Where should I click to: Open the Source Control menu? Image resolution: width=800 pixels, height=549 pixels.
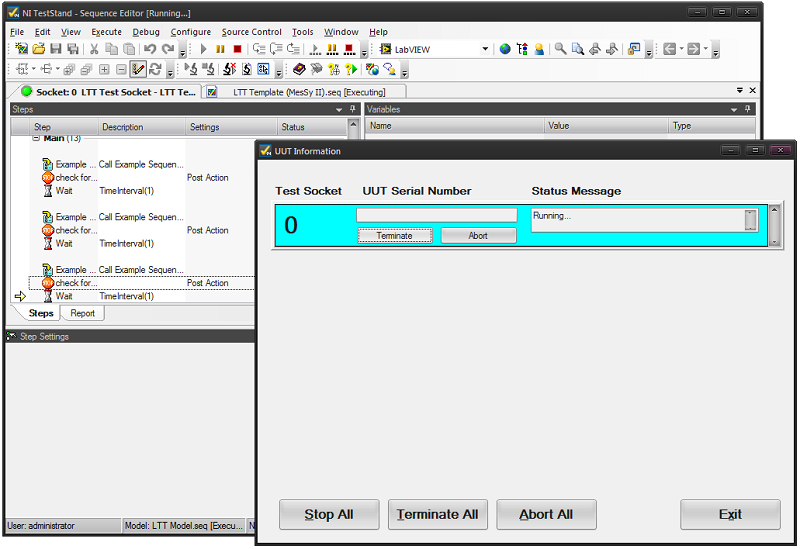(251, 32)
